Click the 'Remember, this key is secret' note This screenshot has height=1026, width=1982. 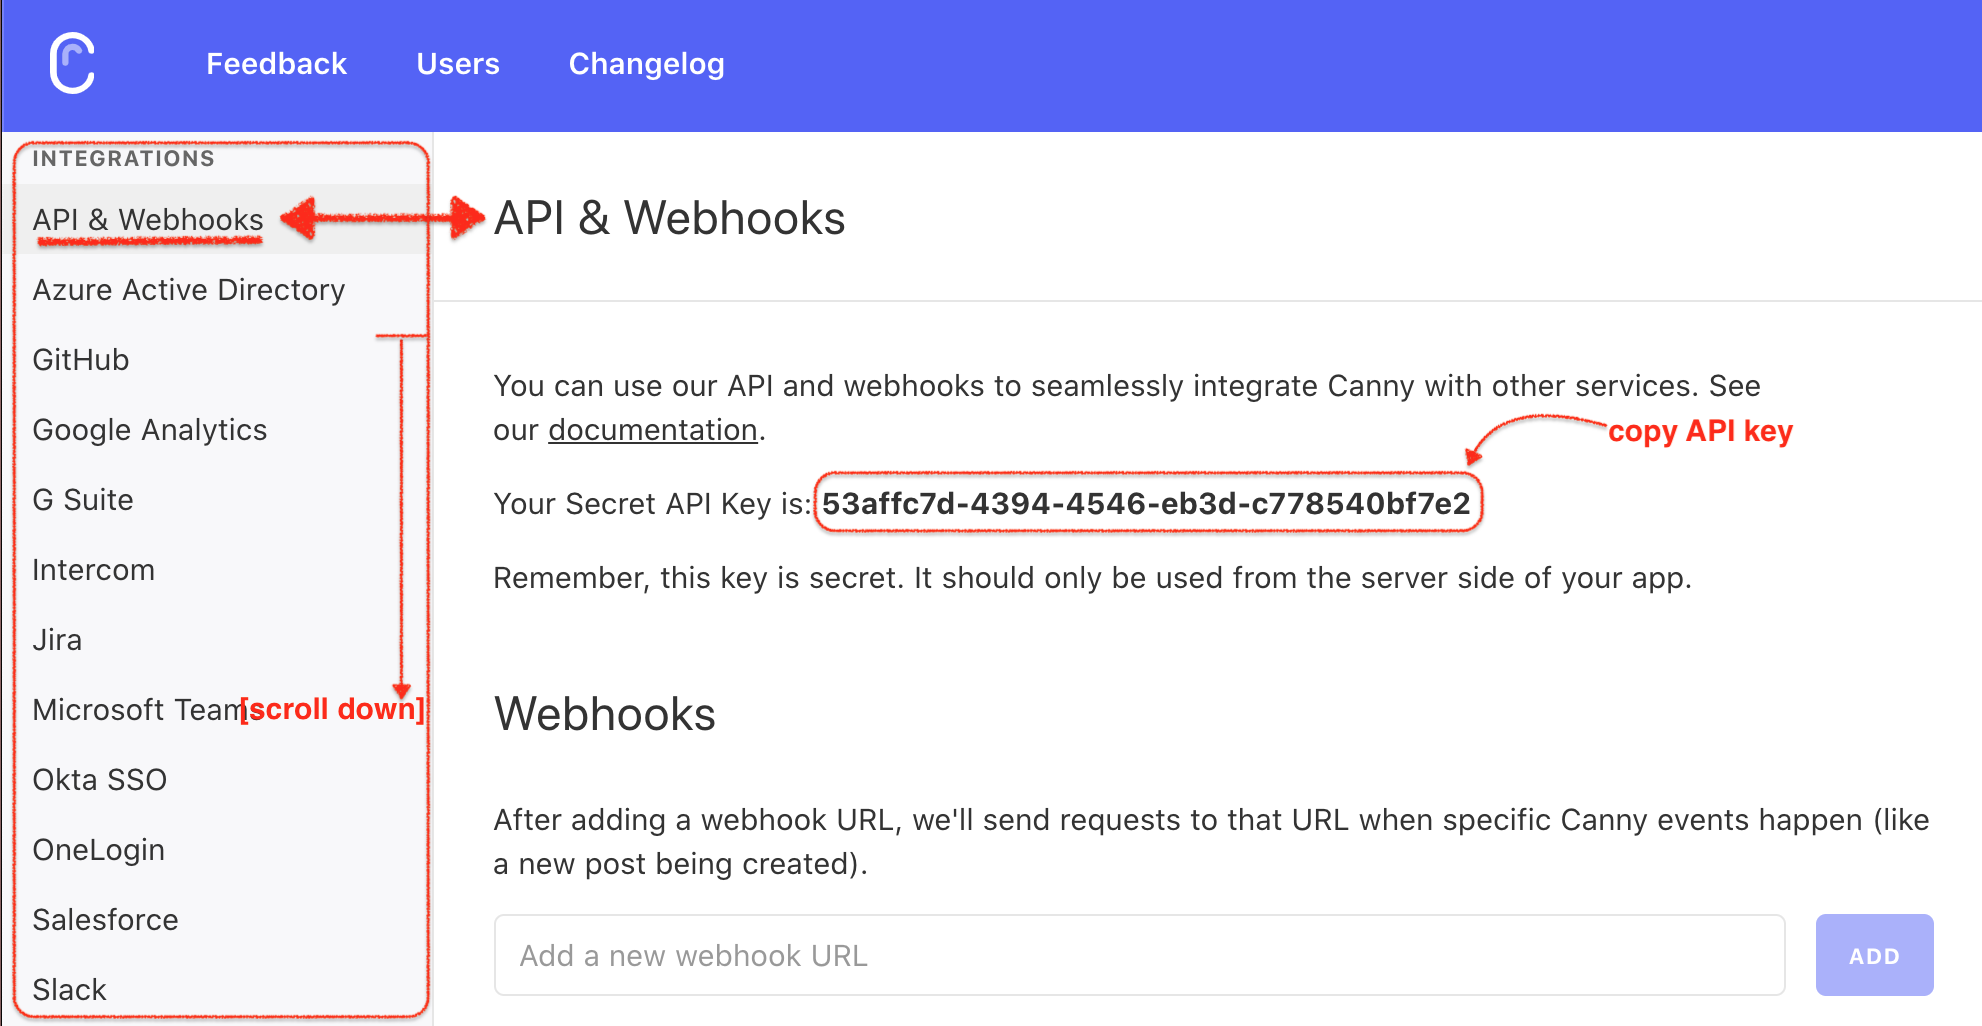[x=1092, y=578]
